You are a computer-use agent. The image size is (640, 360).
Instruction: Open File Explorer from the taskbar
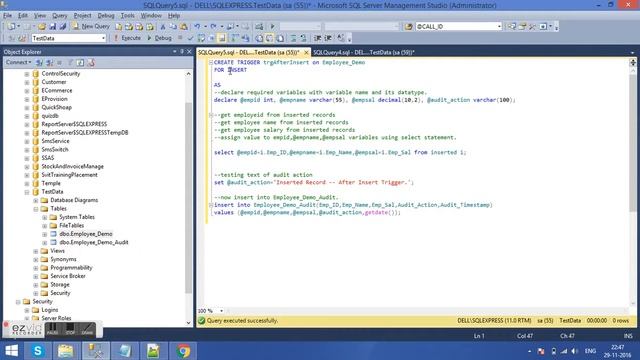pyautogui.click(x=66, y=351)
